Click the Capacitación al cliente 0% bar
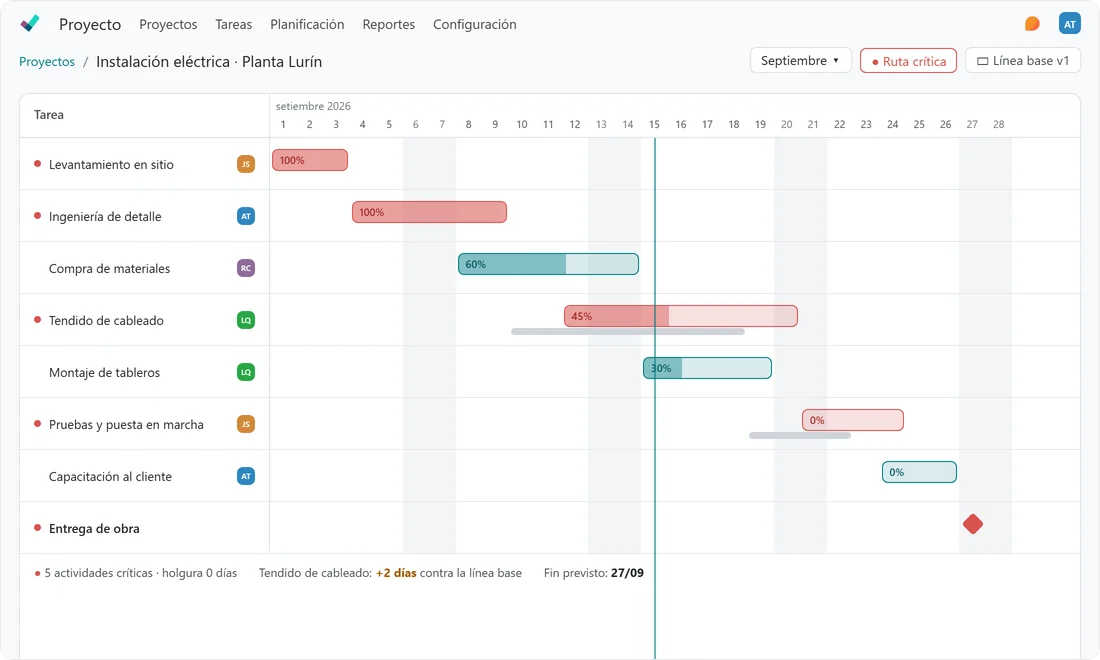This screenshot has height=660, width=1100. click(x=919, y=471)
